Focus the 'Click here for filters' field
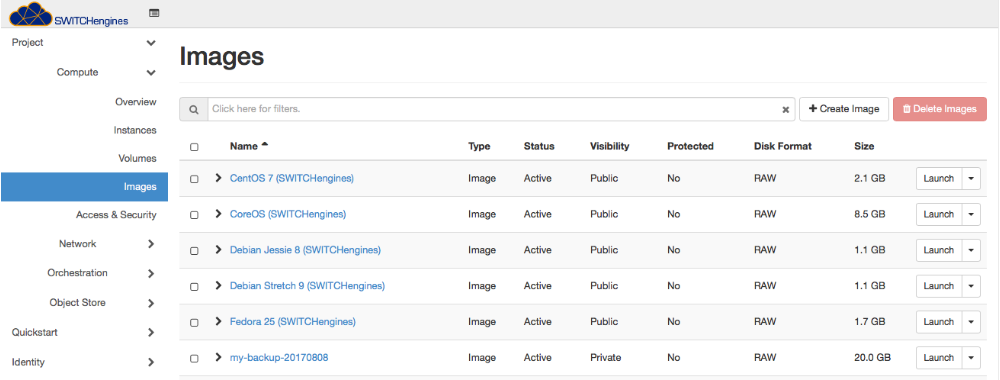Viewport: 1000px width, 380px height. pos(501,109)
